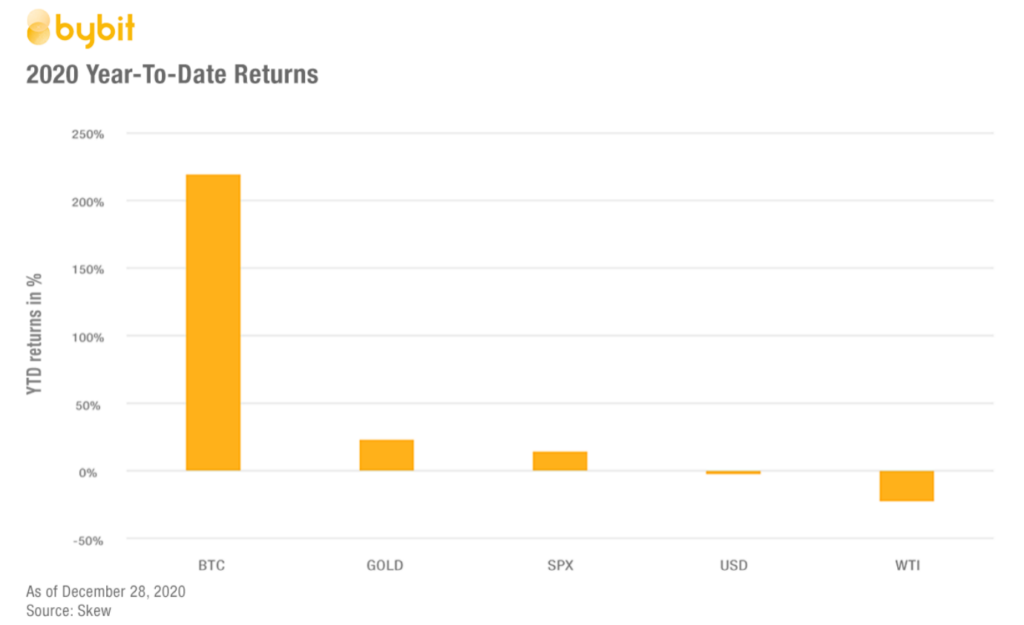The height and width of the screenshot is (625, 1024).
Task: Click the Bybit logo icon
Action: (39, 27)
